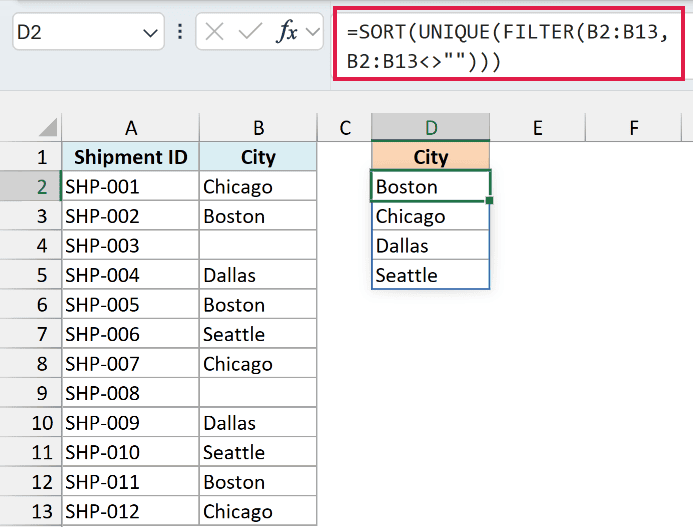Screen dimensions: 693x527
Task: Select row 1 header
Action: 30,157
